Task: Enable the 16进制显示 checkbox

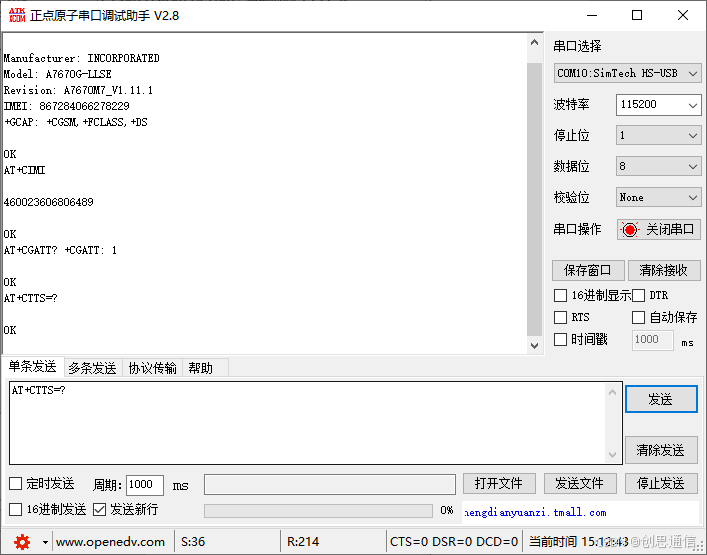Action: 560,296
